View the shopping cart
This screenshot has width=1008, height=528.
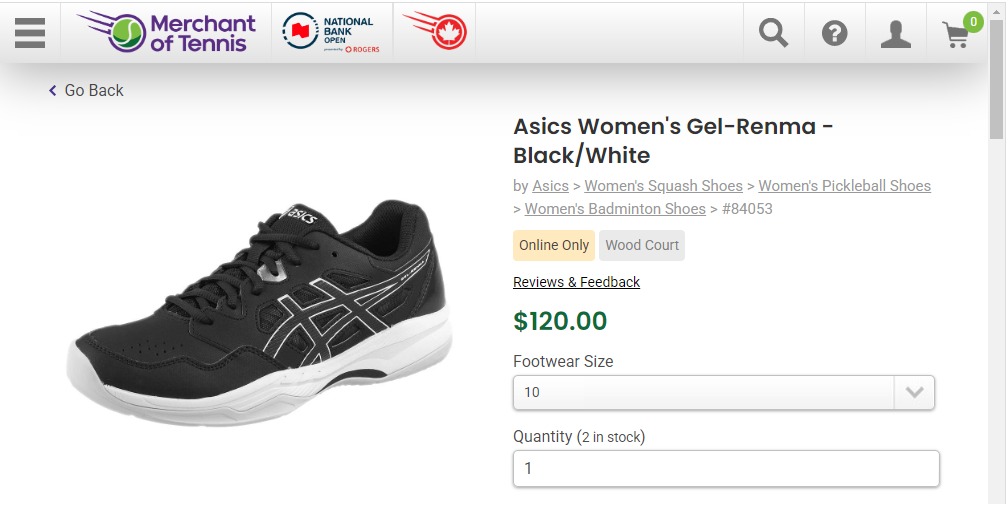coord(957,34)
